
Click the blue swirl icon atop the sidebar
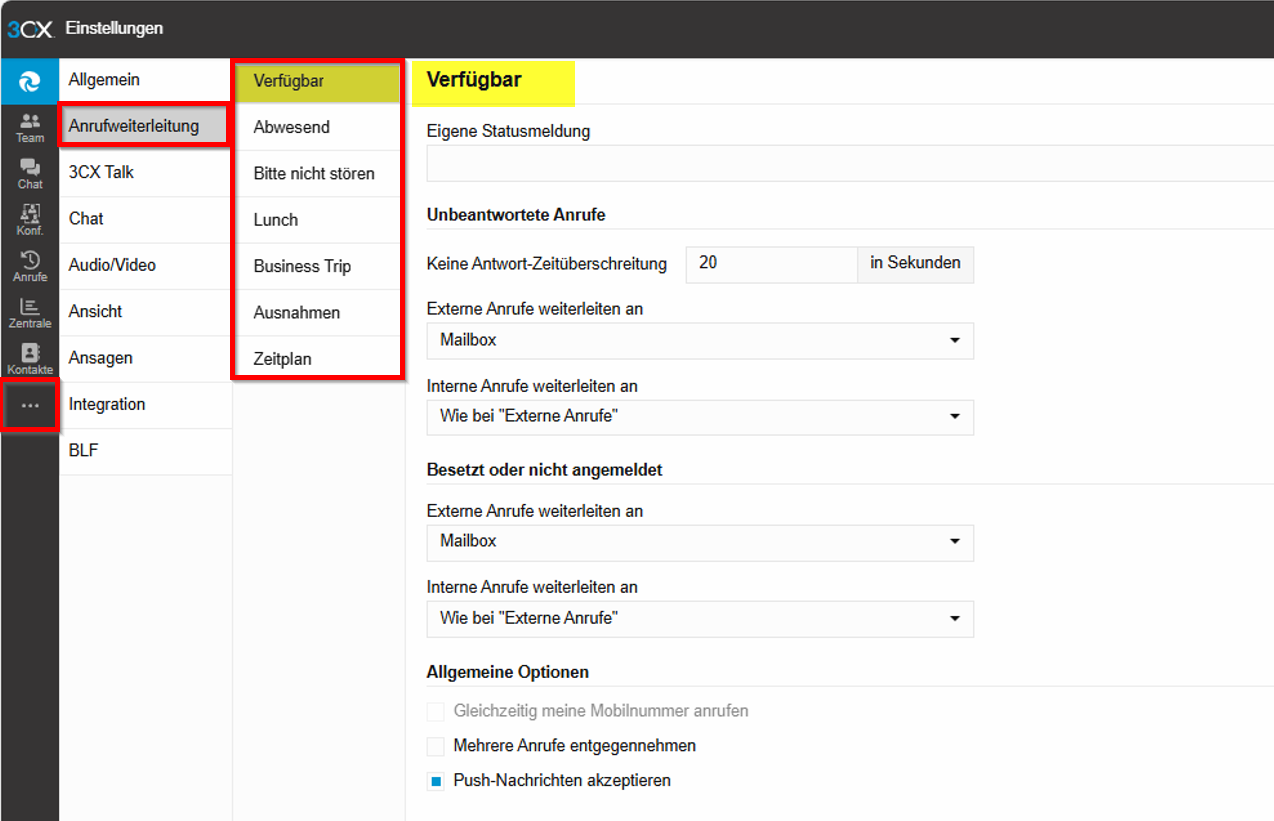click(x=30, y=81)
